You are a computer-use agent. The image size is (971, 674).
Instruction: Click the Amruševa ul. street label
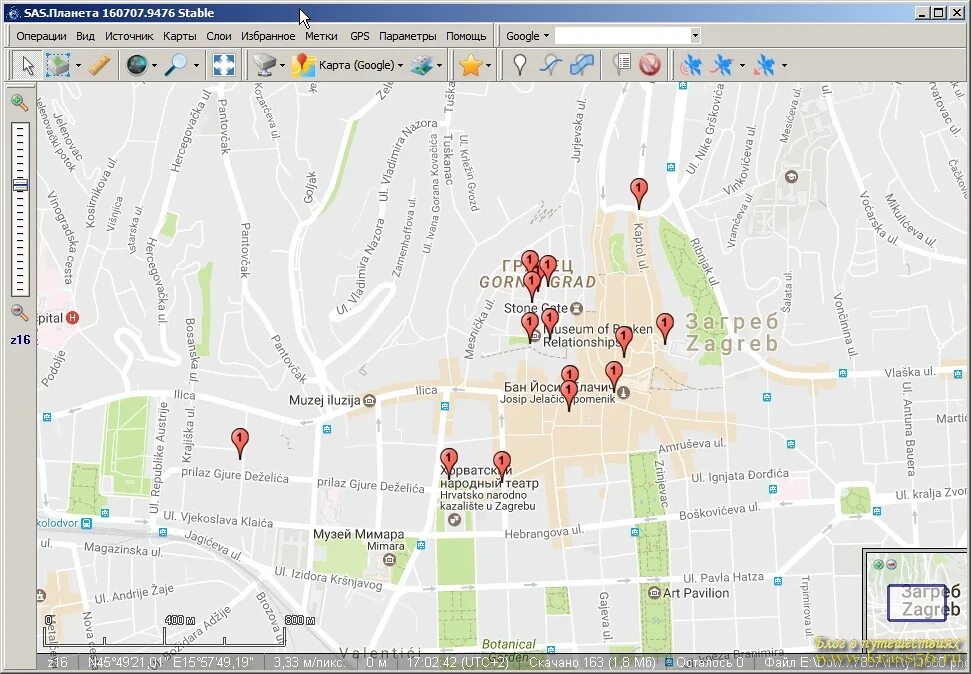692,446
